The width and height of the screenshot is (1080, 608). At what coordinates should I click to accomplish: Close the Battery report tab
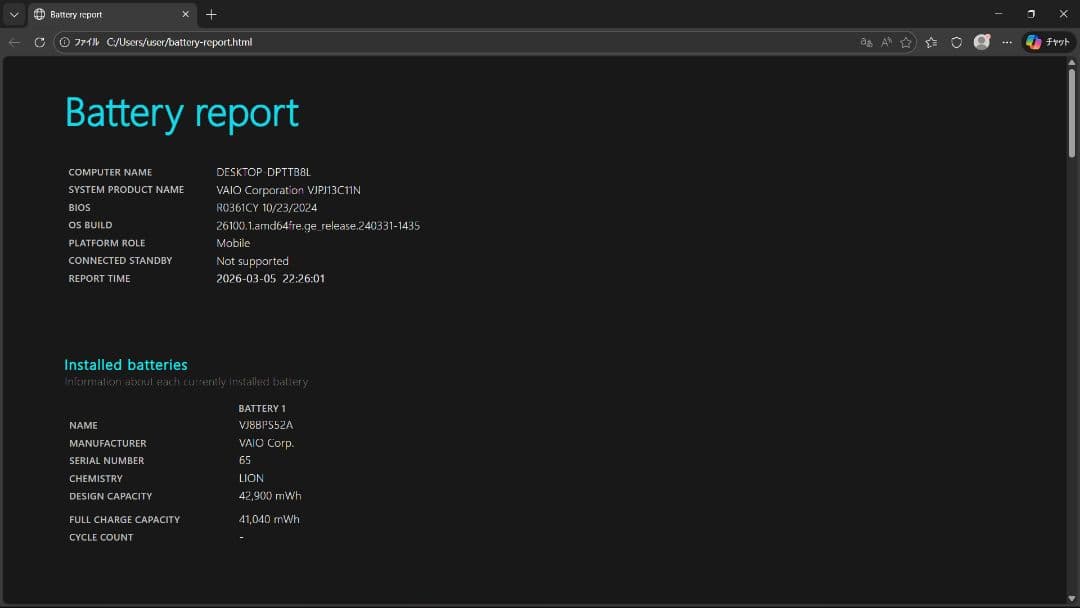click(x=186, y=14)
